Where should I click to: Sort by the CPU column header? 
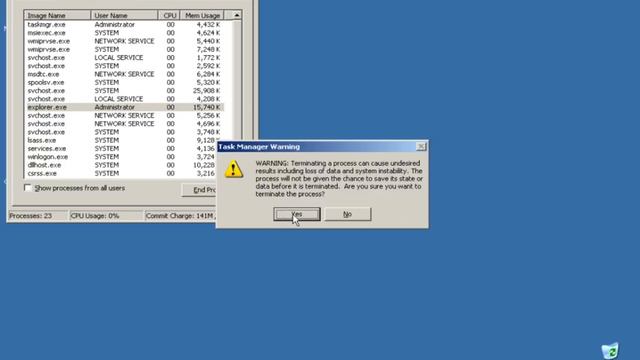169,16
